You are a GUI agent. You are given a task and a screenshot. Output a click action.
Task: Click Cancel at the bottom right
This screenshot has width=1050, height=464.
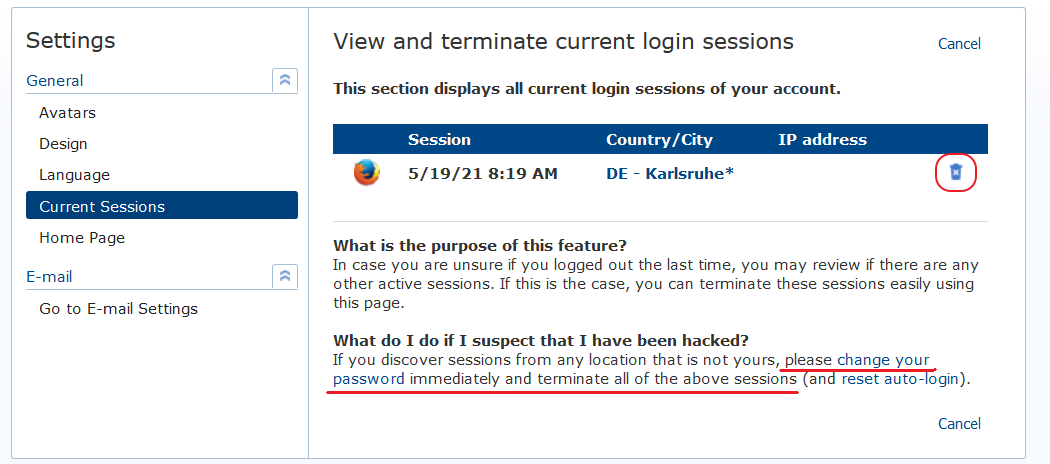point(959,424)
